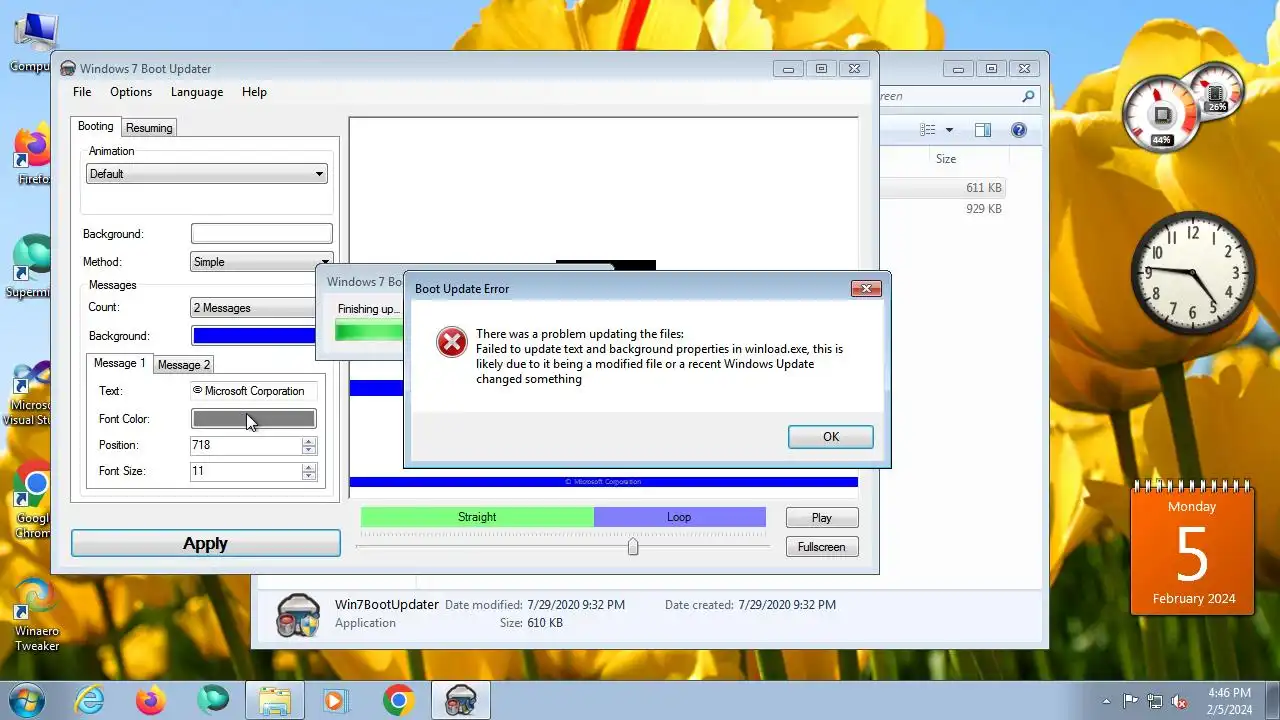Click the gray Font Color swatch
1280x720 pixels.
pos(254,419)
